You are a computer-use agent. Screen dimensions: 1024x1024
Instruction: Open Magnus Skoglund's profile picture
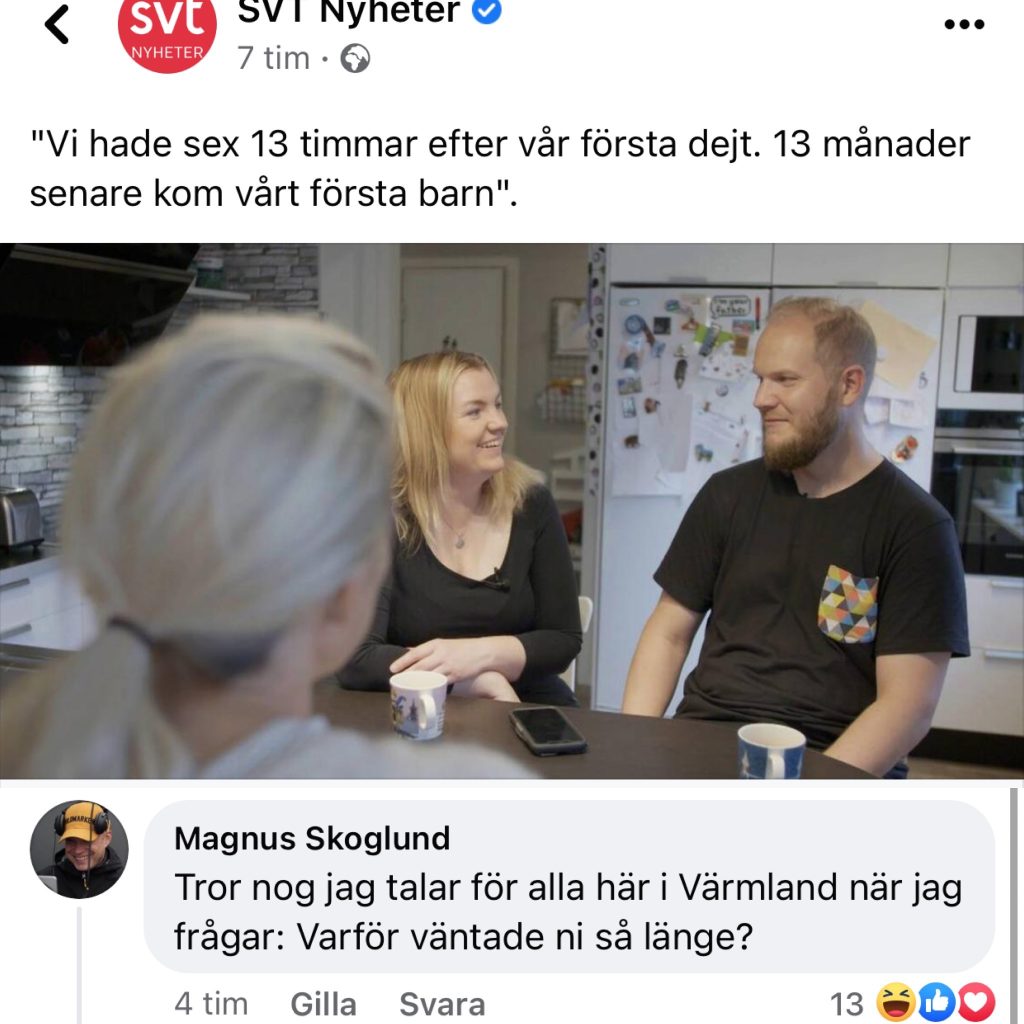(x=79, y=849)
